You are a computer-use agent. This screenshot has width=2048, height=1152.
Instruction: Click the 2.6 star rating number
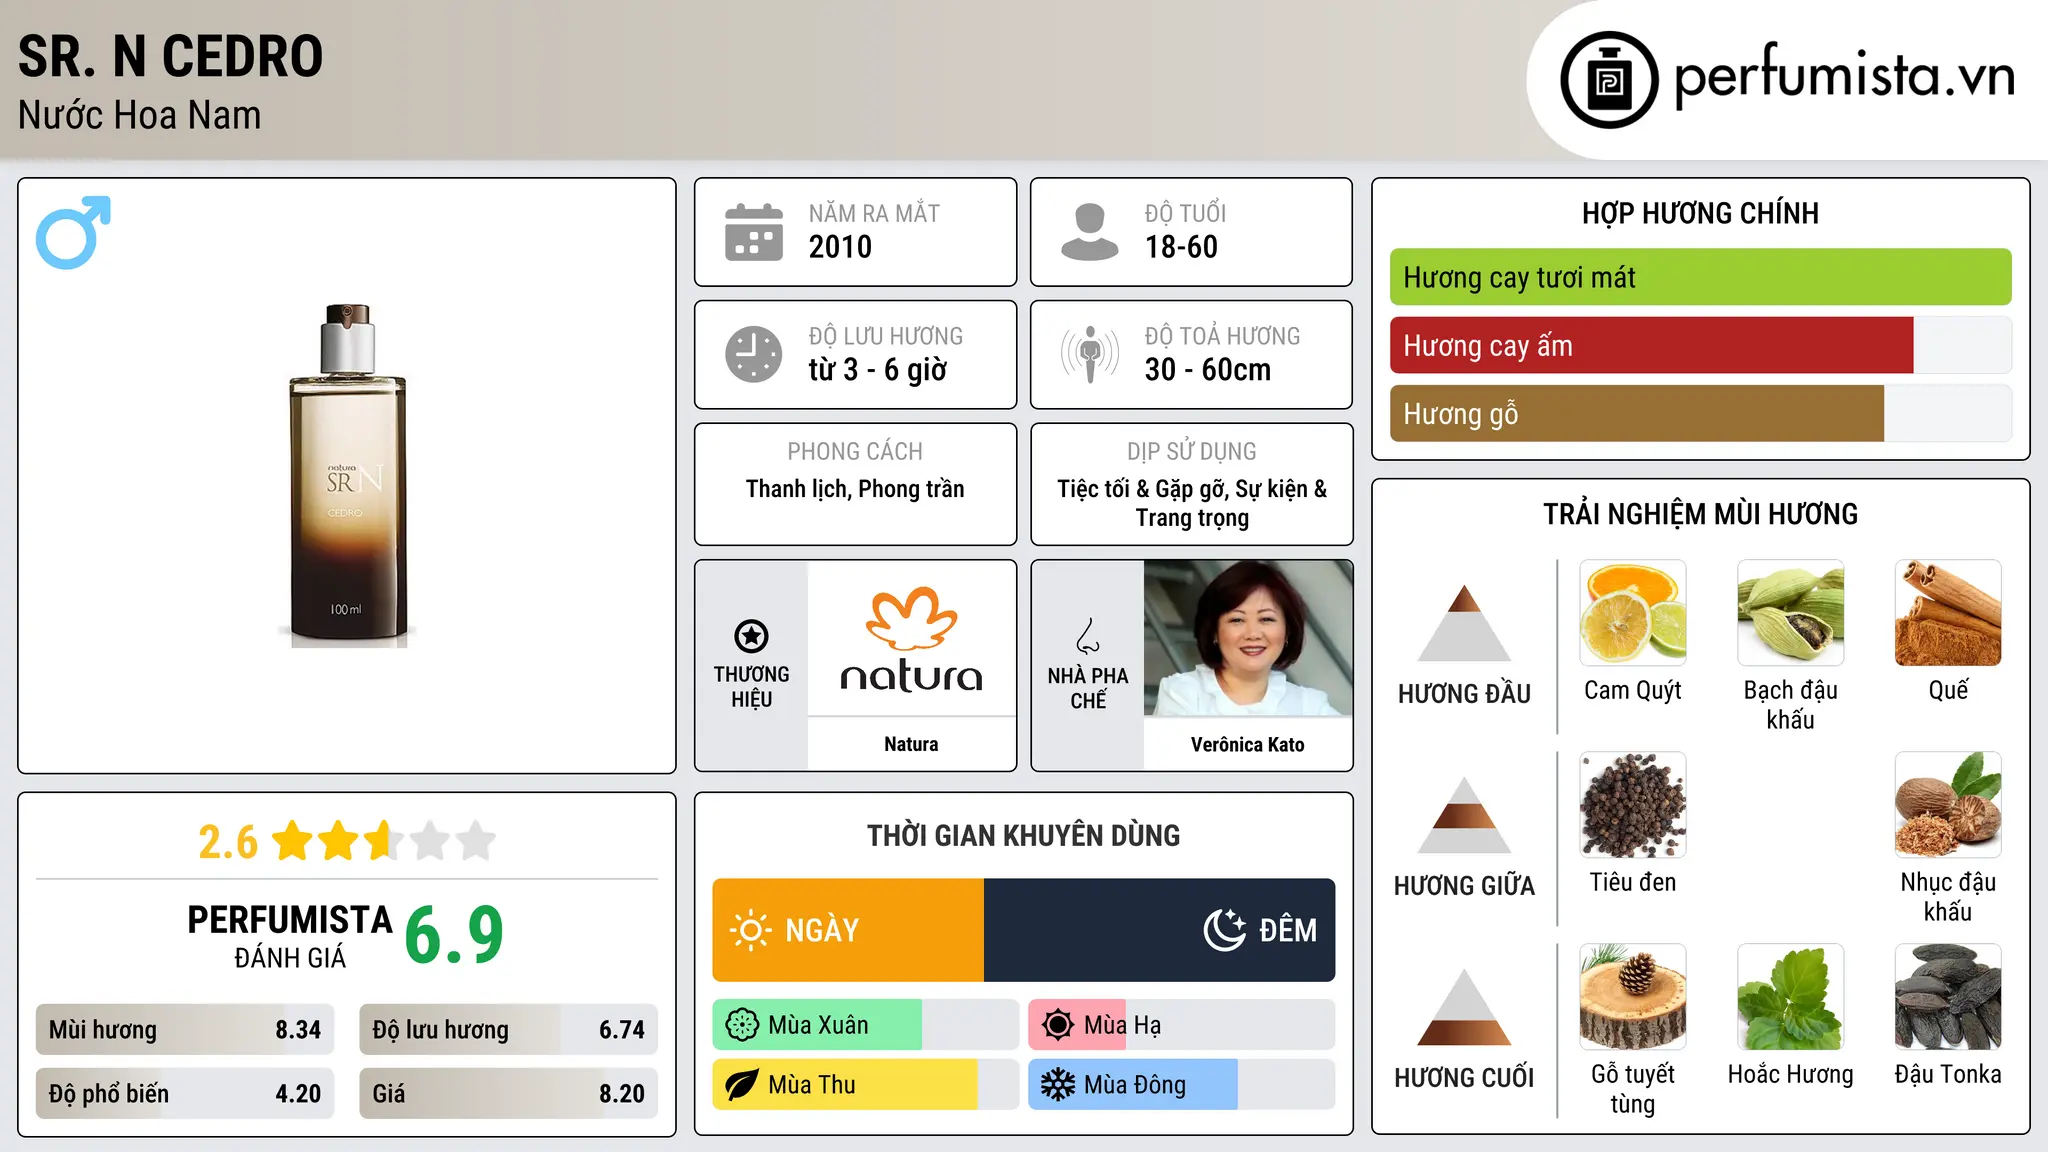coord(228,842)
